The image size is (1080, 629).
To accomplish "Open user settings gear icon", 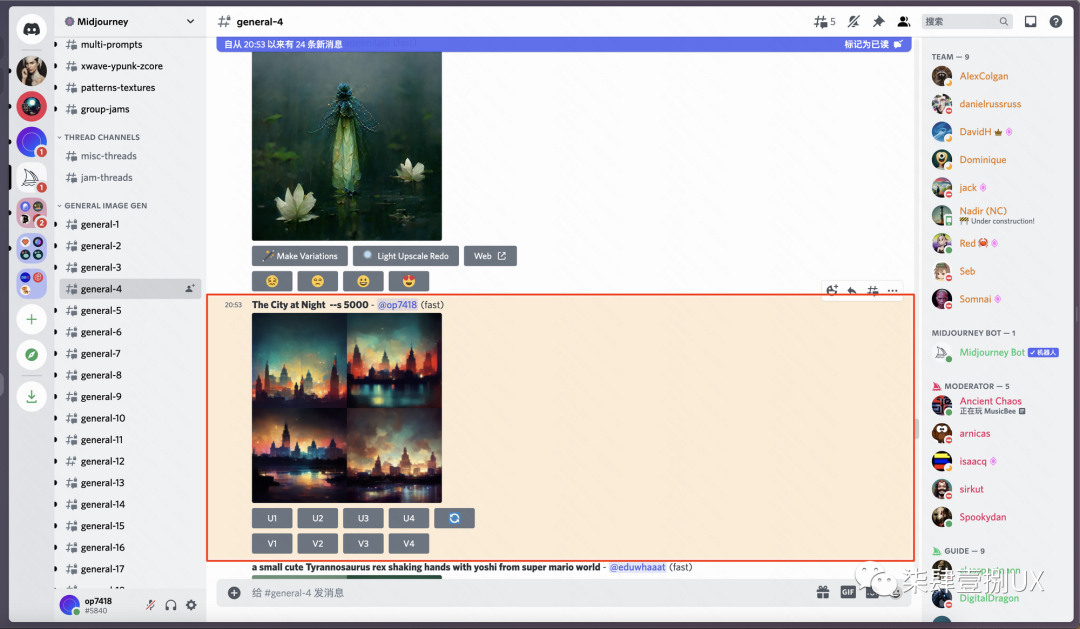I will 191,605.
